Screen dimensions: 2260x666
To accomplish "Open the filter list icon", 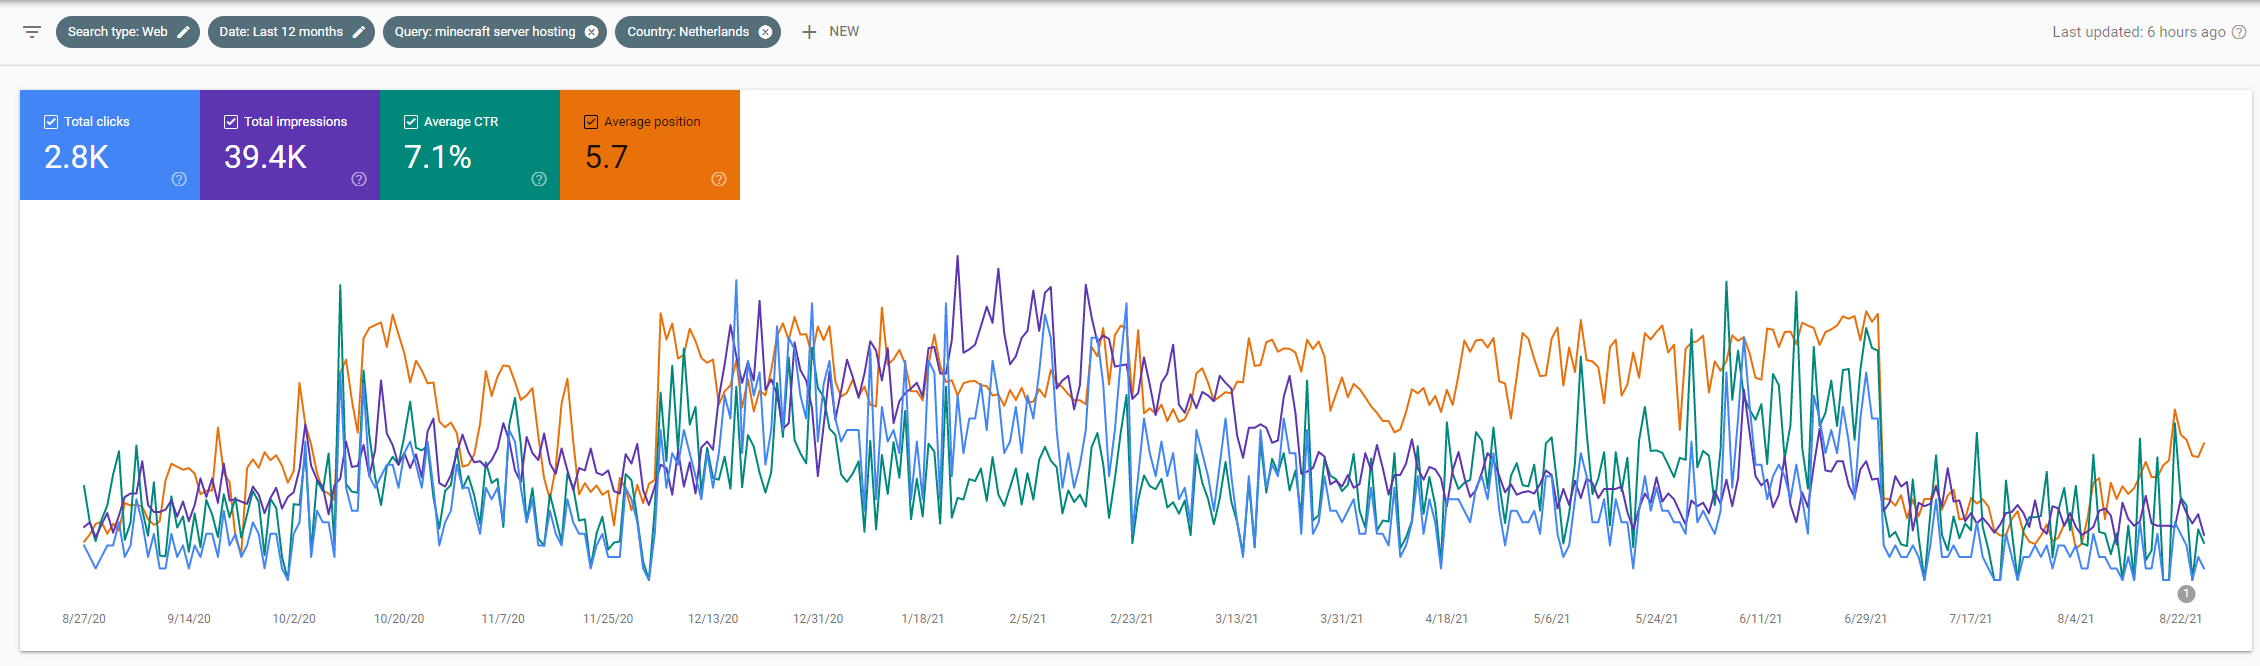I will [32, 32].
